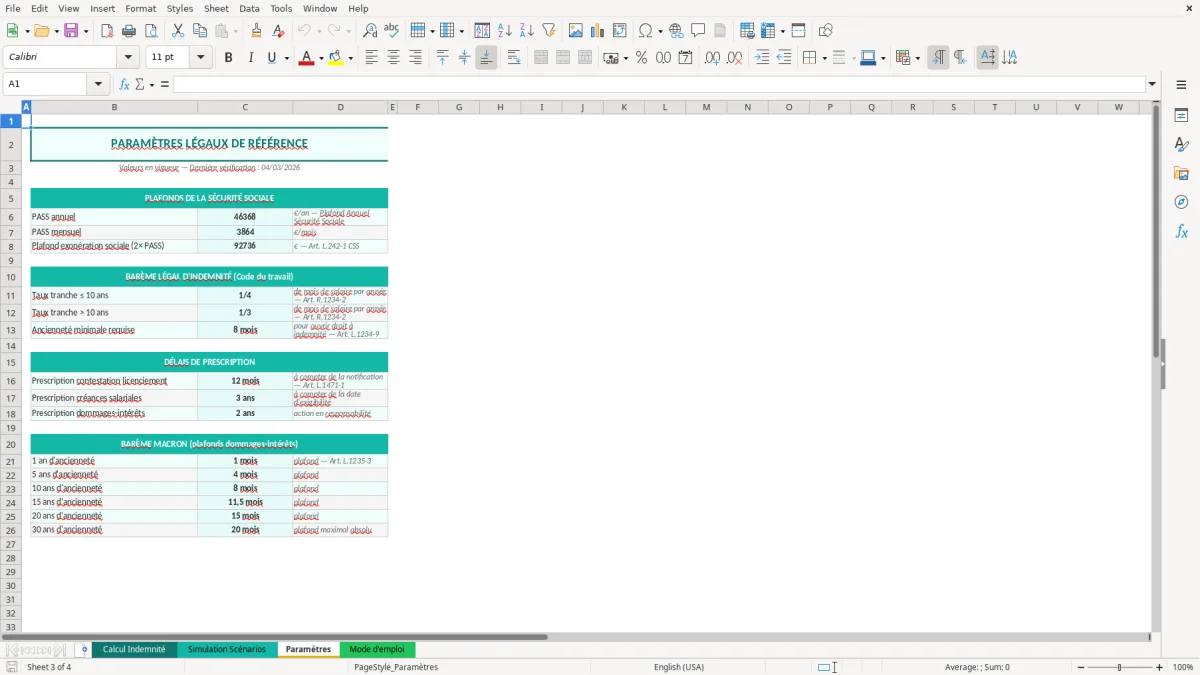Toggle left-to-right text direction
This screenshot has width=1200, height=675.
point(938,58)
